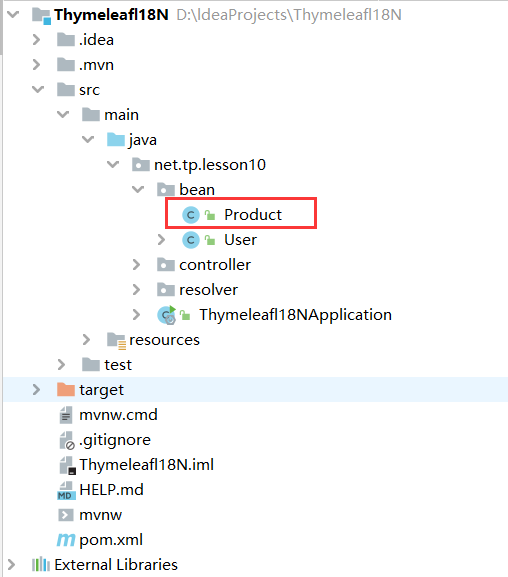
Task: Click the External Libraries icon
Action: (40, 564)
